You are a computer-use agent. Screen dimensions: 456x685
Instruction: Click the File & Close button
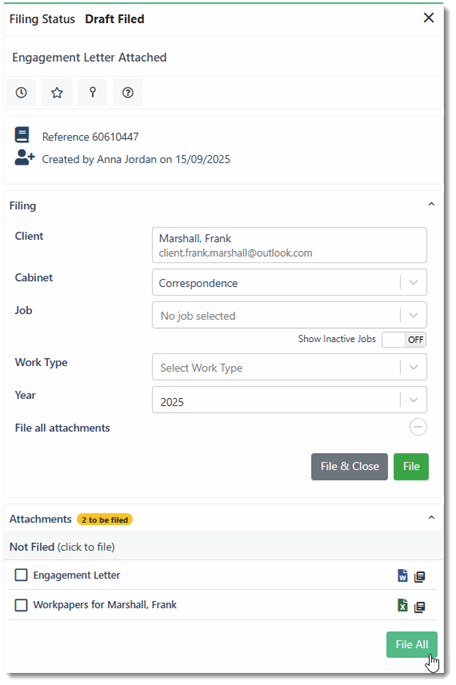(x=349, y=467)
